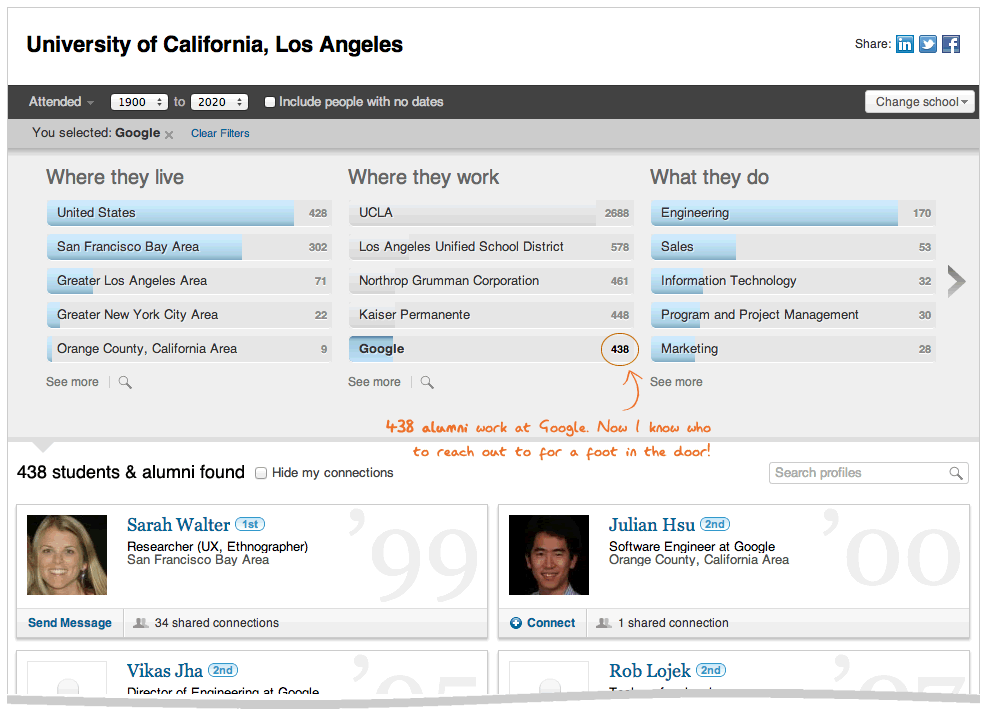This screenshot has height=720, width=988.
Task: Click the magnifier under Where they work
Action: click(427, 382)
